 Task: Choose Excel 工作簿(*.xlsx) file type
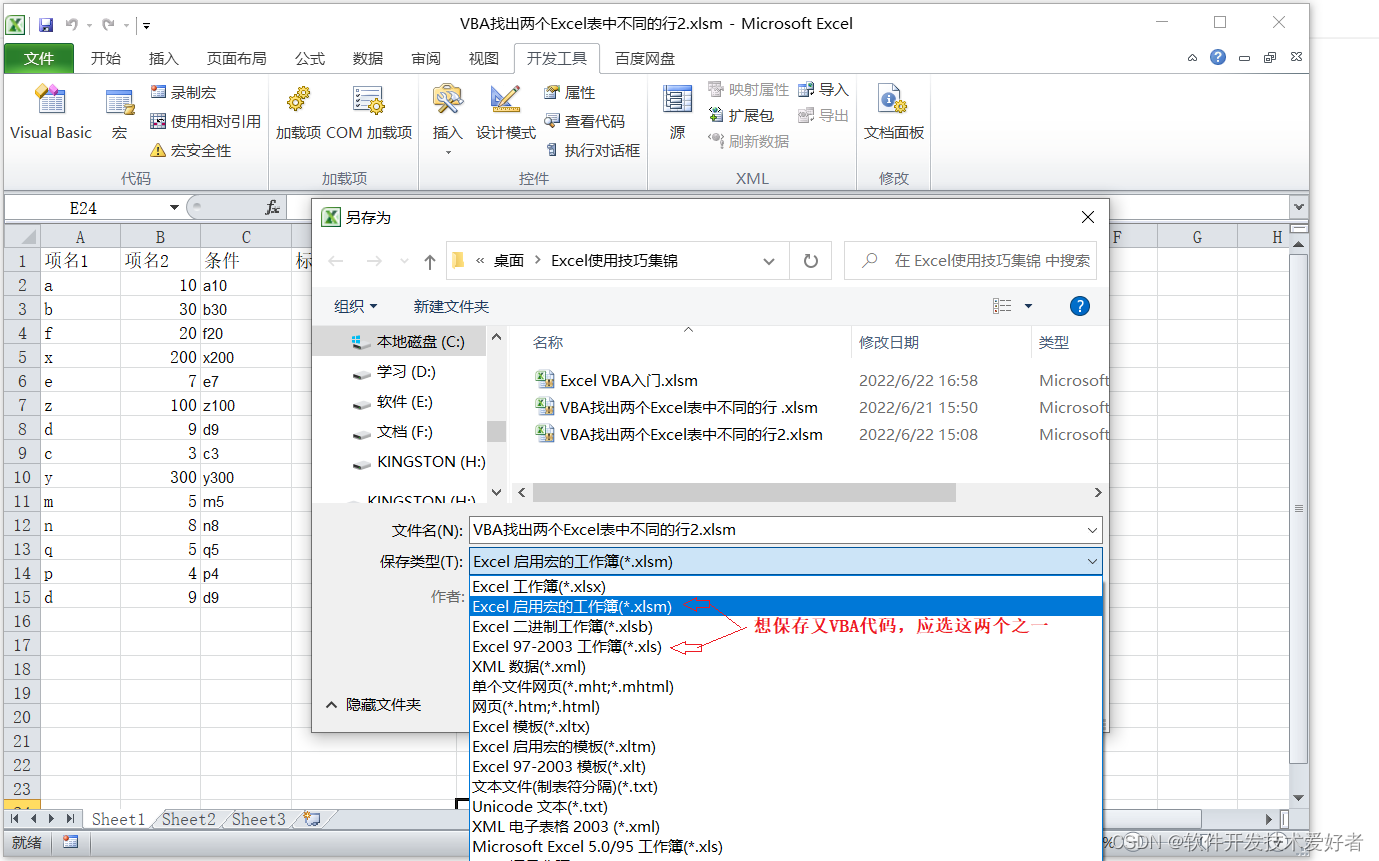pyautogui.click(x=786, y=586)
